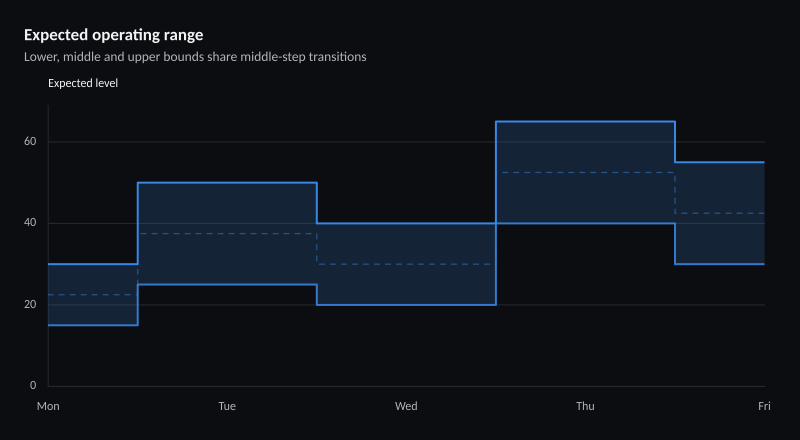Click the lower bound step at 25
Image resolution: width=800 pixels, height=440 pixels.
point(227,284)
